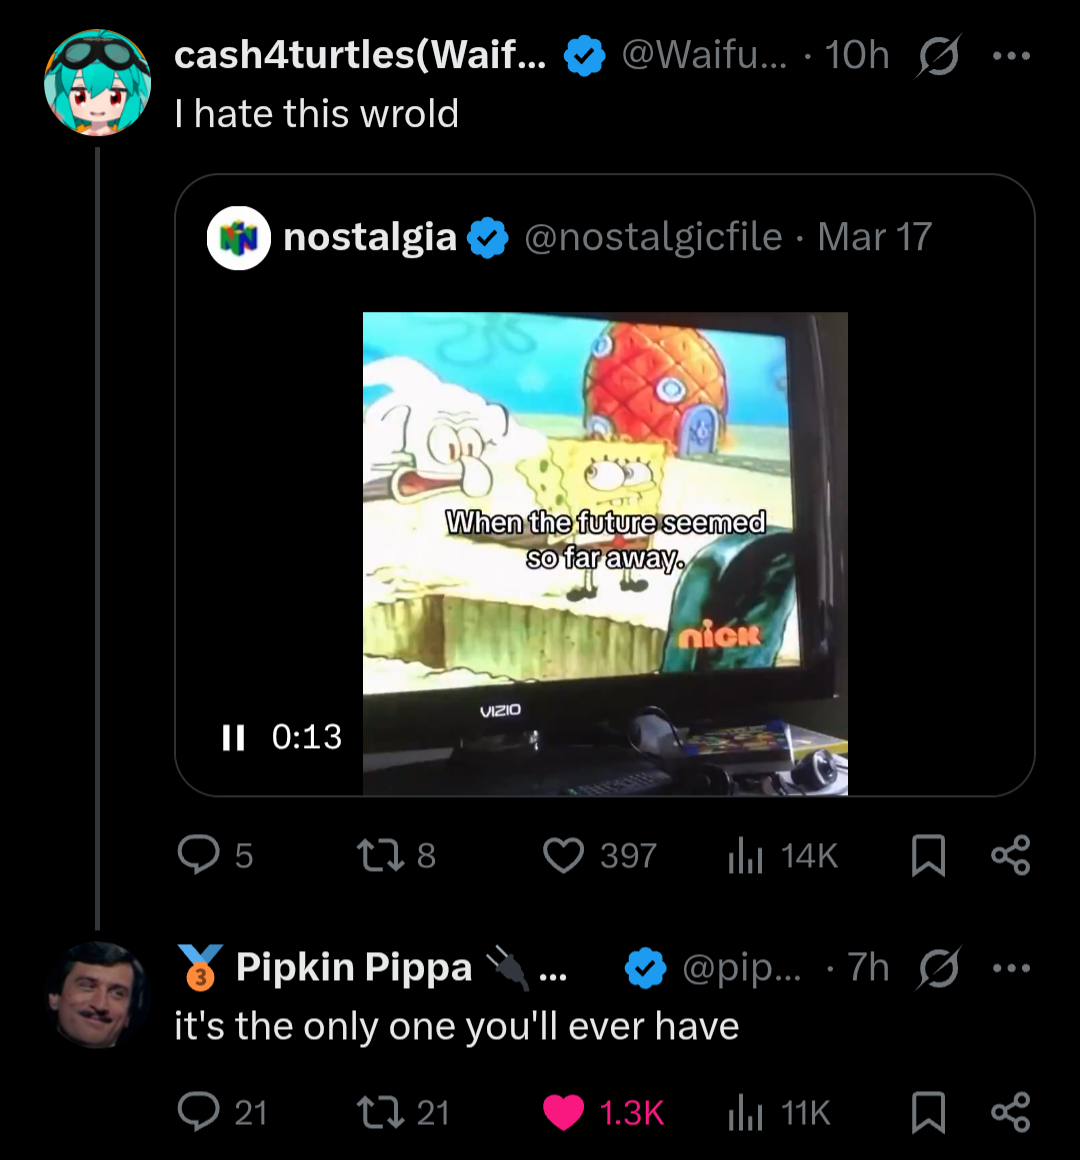This screenshot has width=1080, height=1160.
Task: View analytics showing 14K views
Action: coord(745,856)
